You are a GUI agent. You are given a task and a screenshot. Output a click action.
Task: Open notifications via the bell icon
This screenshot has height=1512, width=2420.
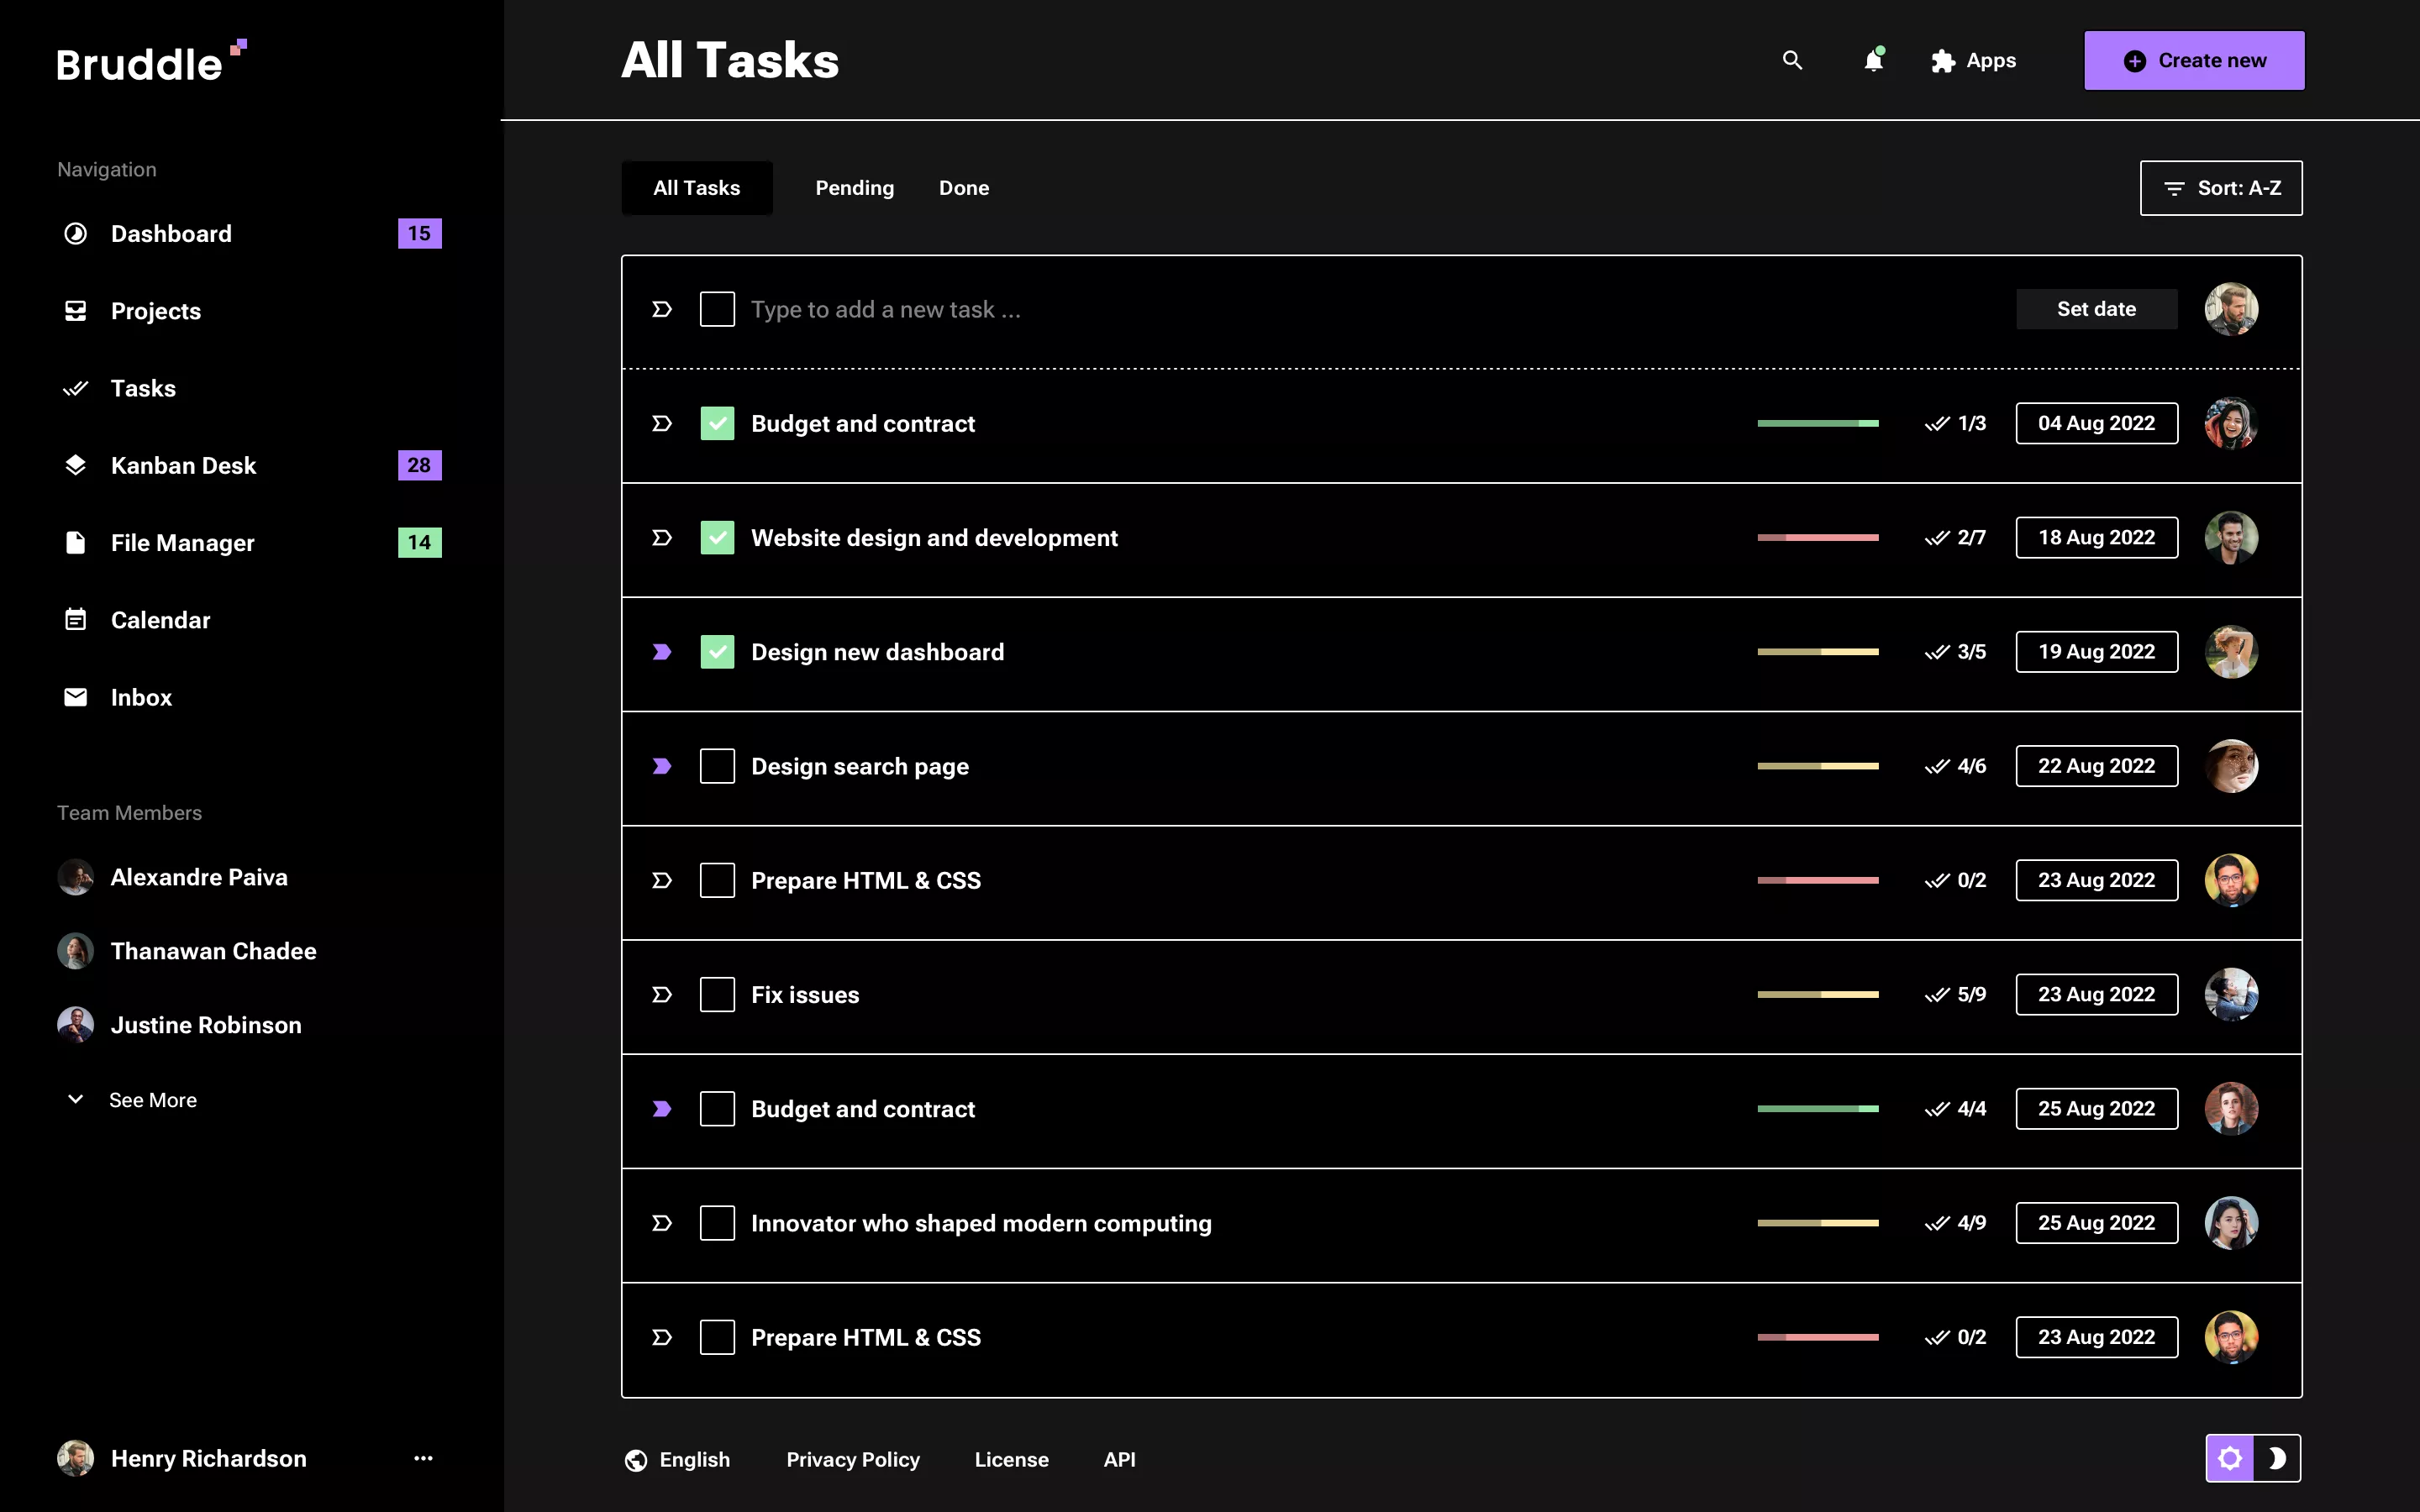coord(1872,61)
